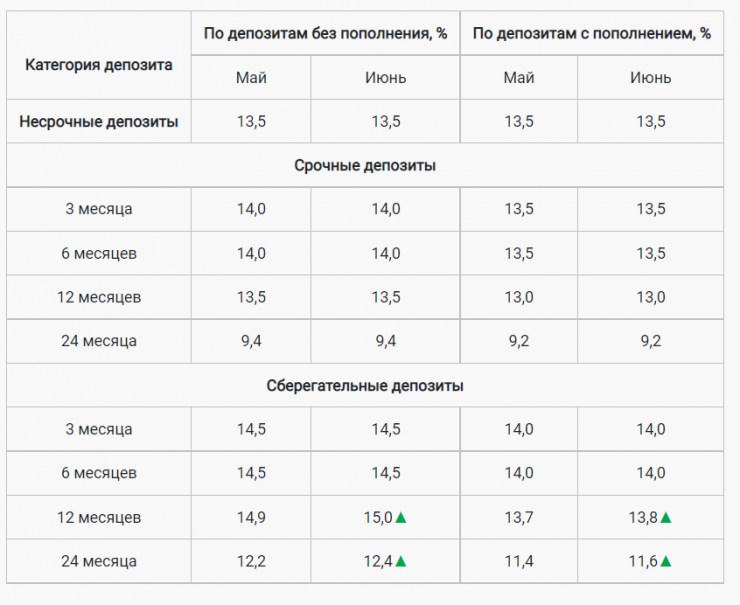
Task: Select '24 месяца' row under Срочные депозиты
Action: [x=99, y=341]
